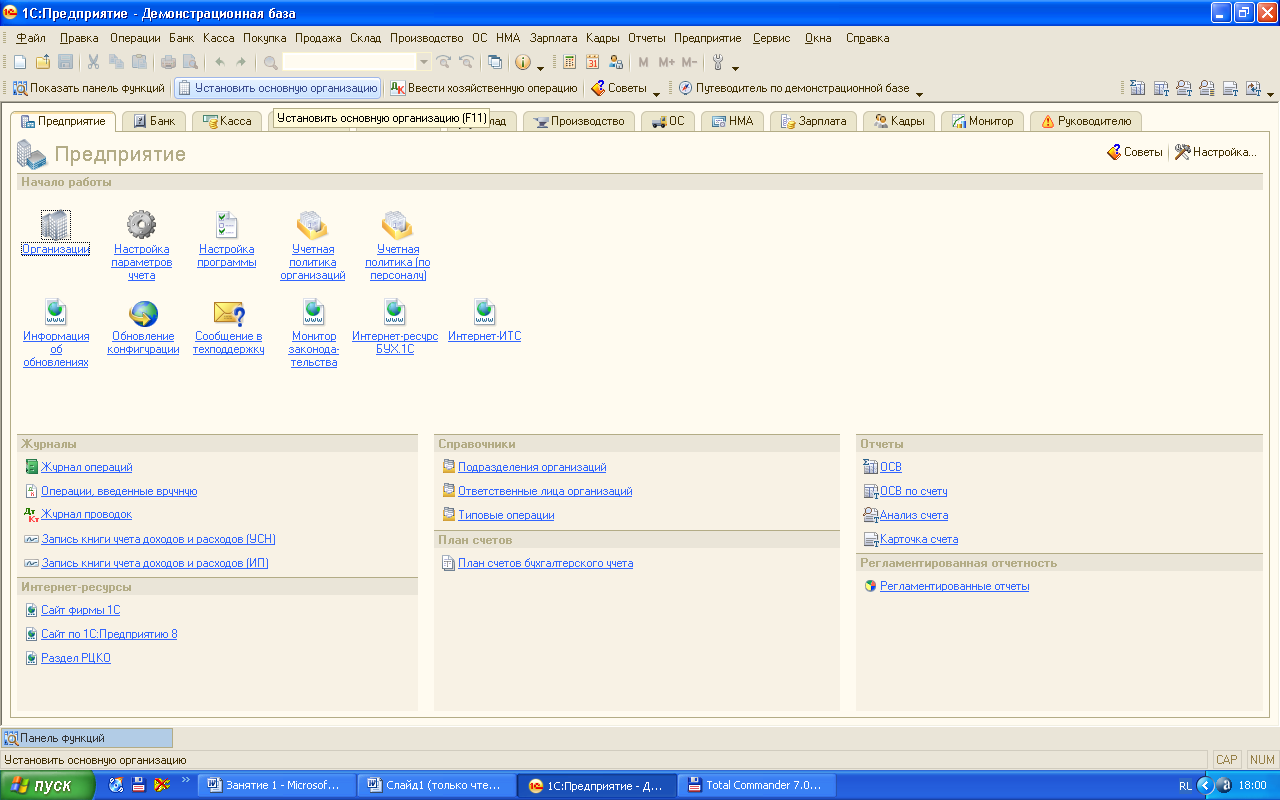Click the wrench service tools icon
This screenshot has height=800, width=1280.
tap(717, 62)
